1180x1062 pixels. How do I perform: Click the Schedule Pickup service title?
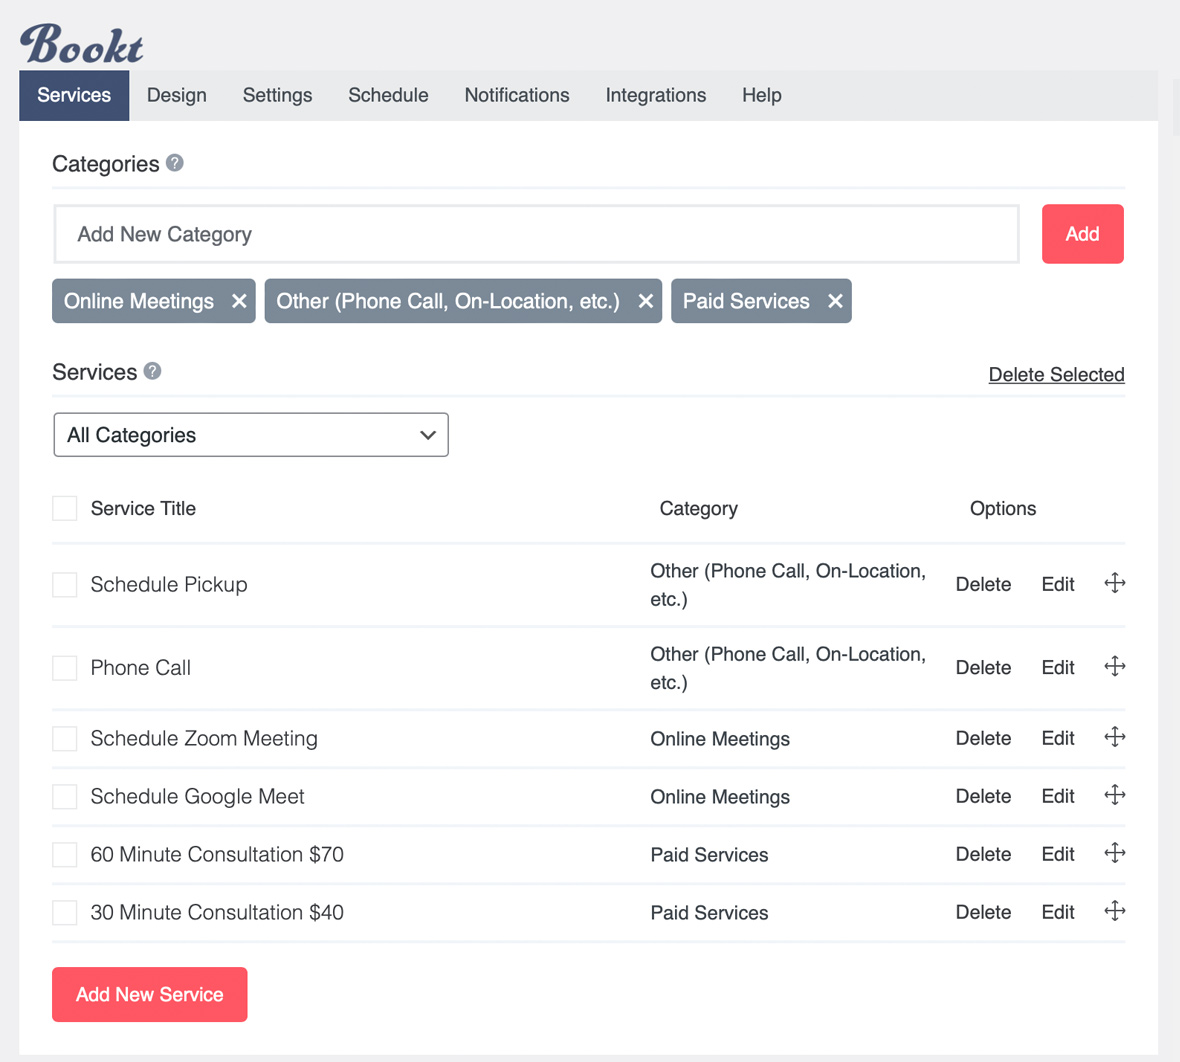tap(169, 585)
